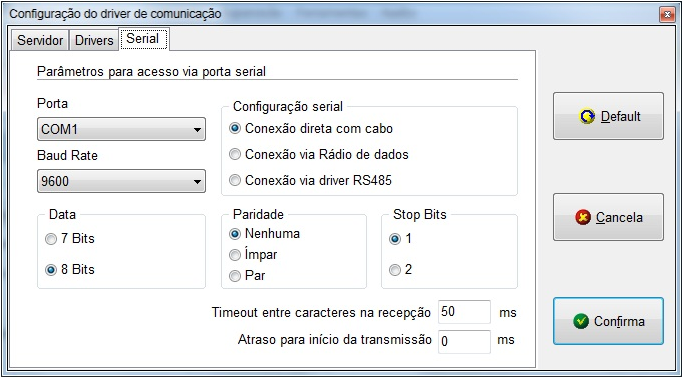Switch to the Servidor tab
This screenshot has width=682, height=377.
tap(40, 40)
